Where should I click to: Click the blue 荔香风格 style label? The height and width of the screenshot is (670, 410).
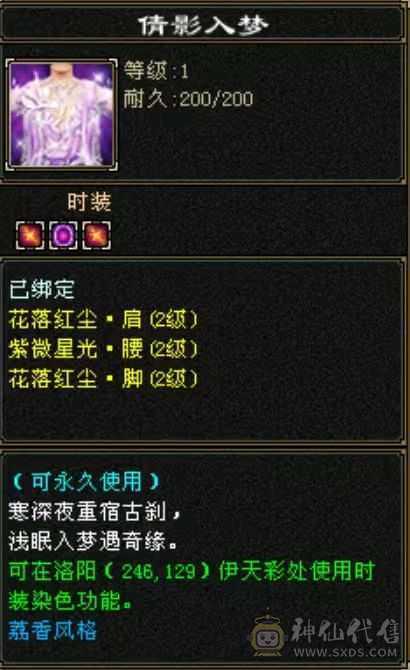53,631
